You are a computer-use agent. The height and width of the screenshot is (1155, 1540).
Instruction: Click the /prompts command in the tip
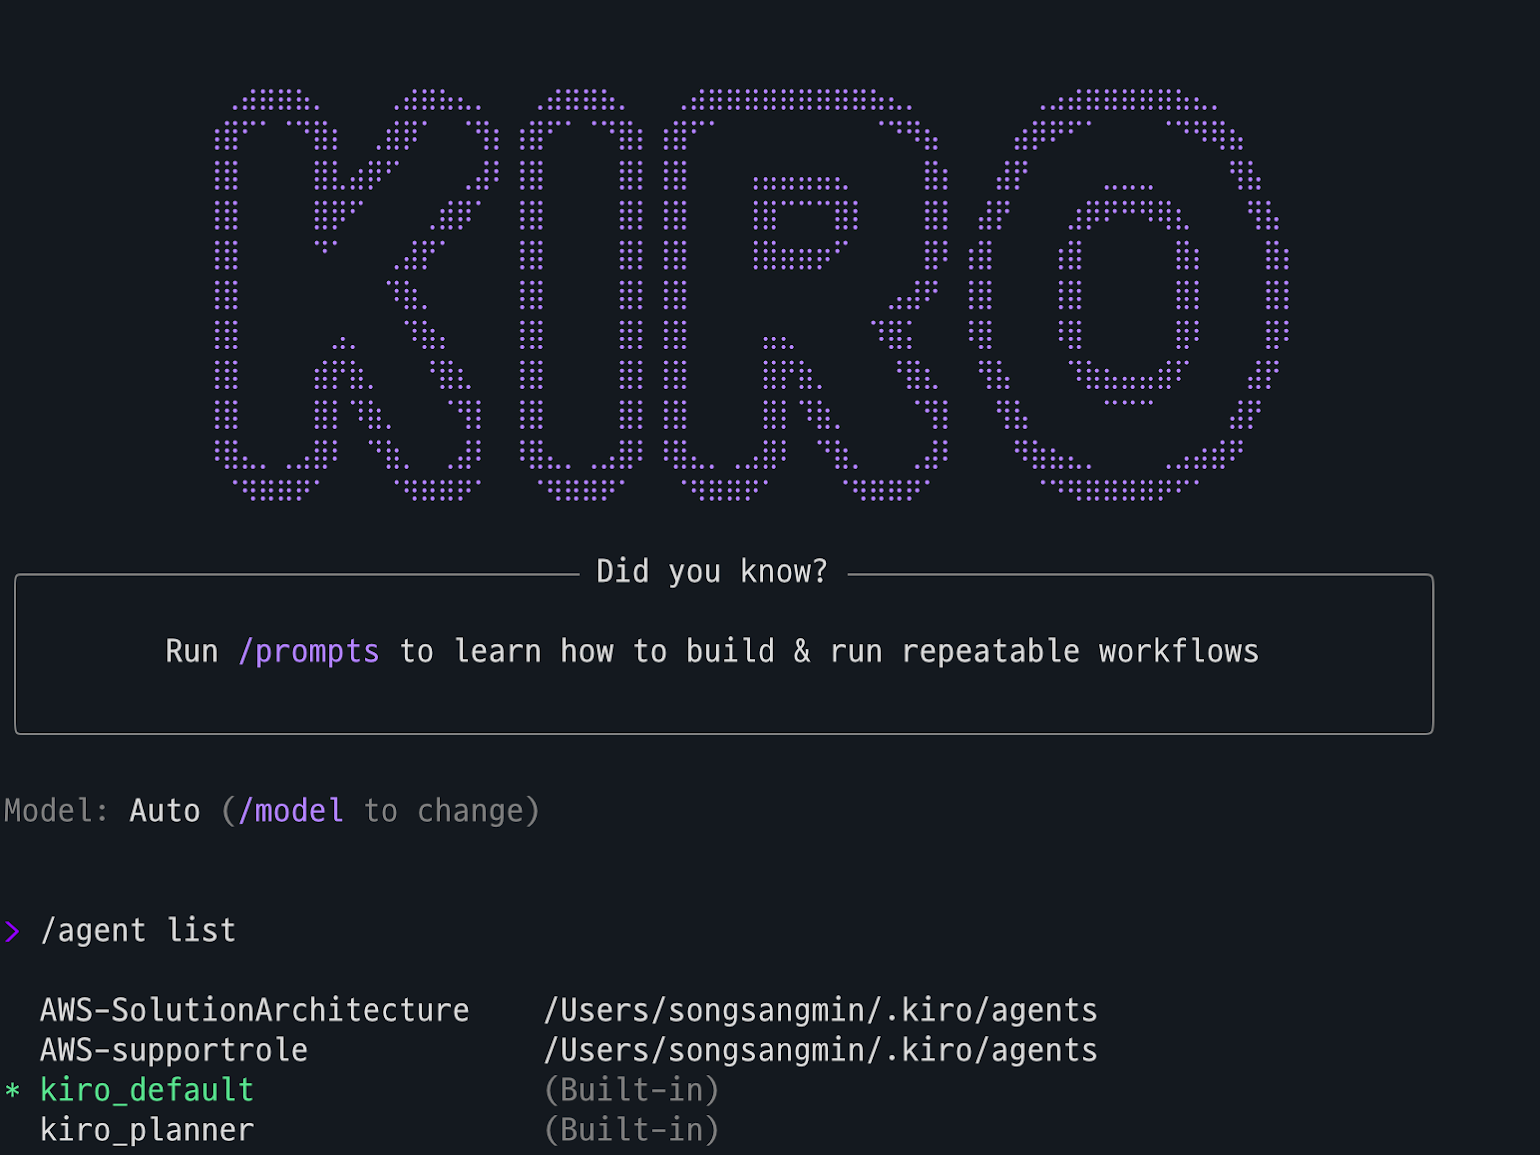(309, 652)
